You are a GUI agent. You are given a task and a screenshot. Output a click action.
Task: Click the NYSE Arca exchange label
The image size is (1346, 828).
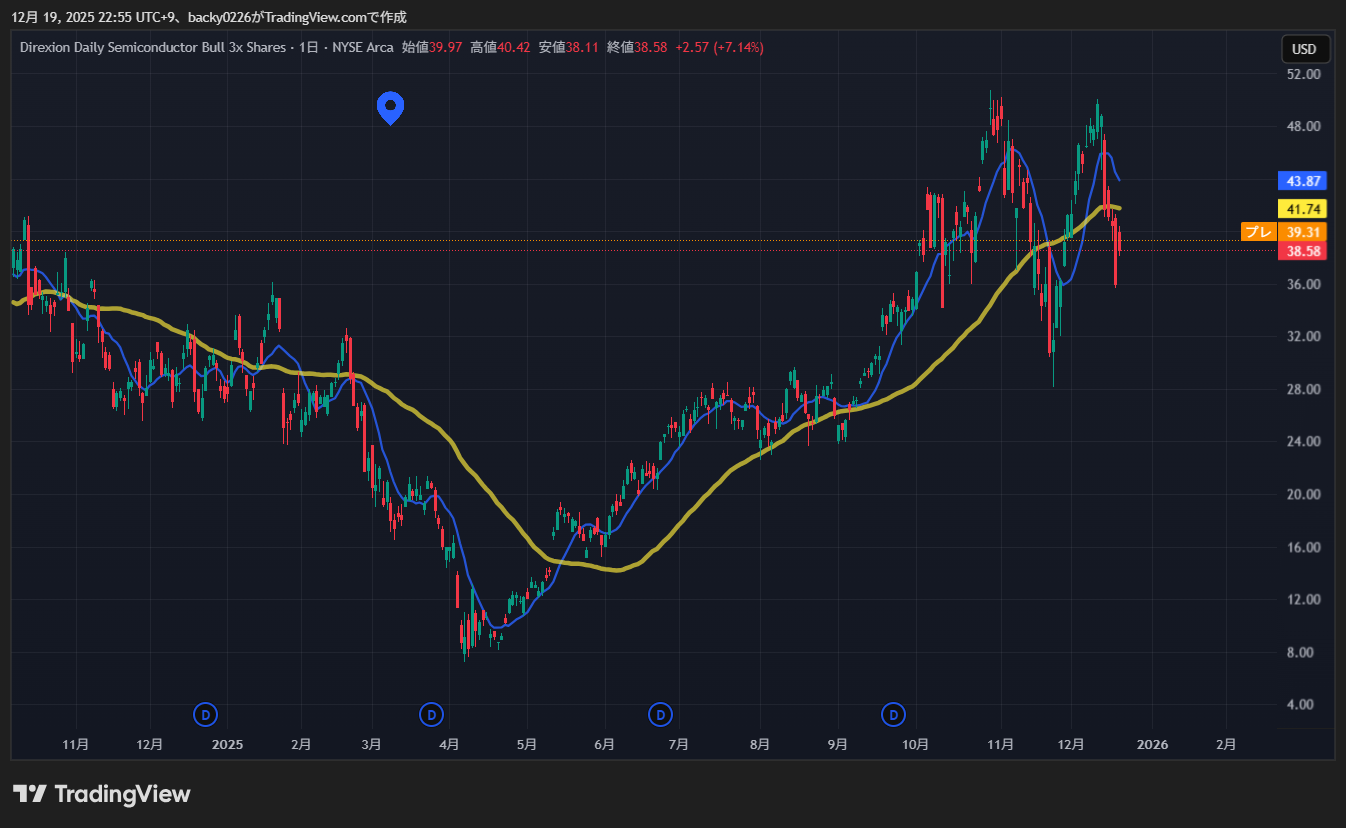click(361, 47)
